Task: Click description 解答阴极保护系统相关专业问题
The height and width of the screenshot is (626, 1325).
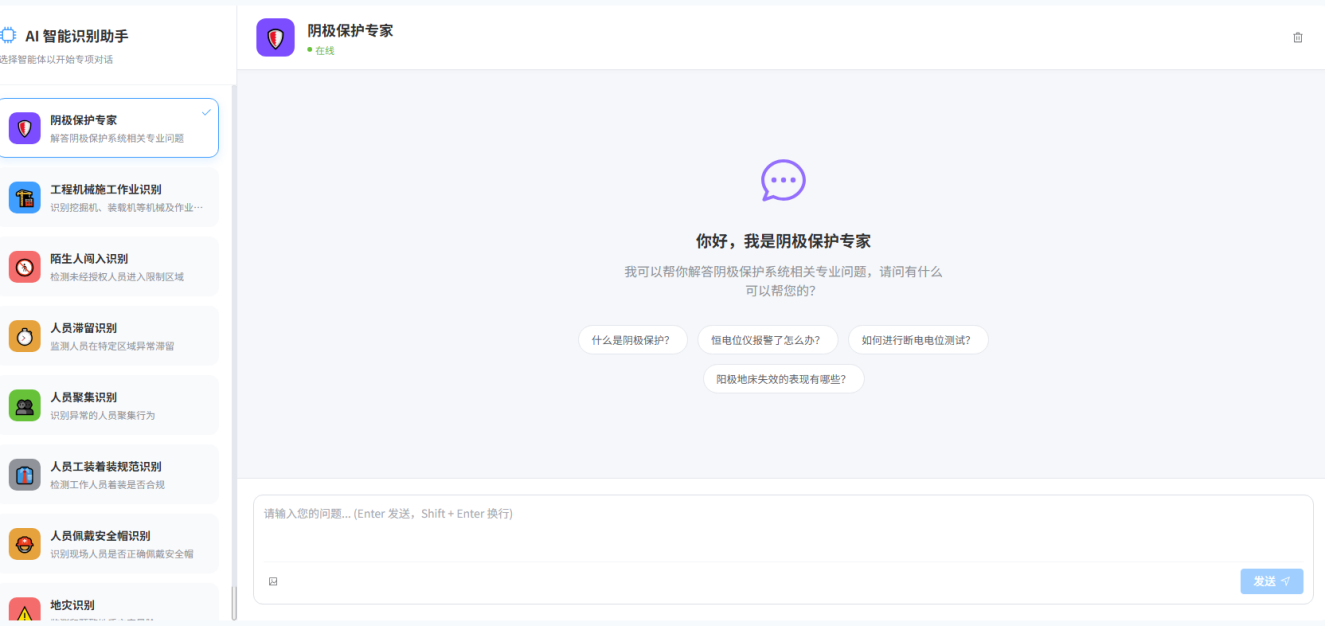Action: pyautogui.click(x=117, y=138)
